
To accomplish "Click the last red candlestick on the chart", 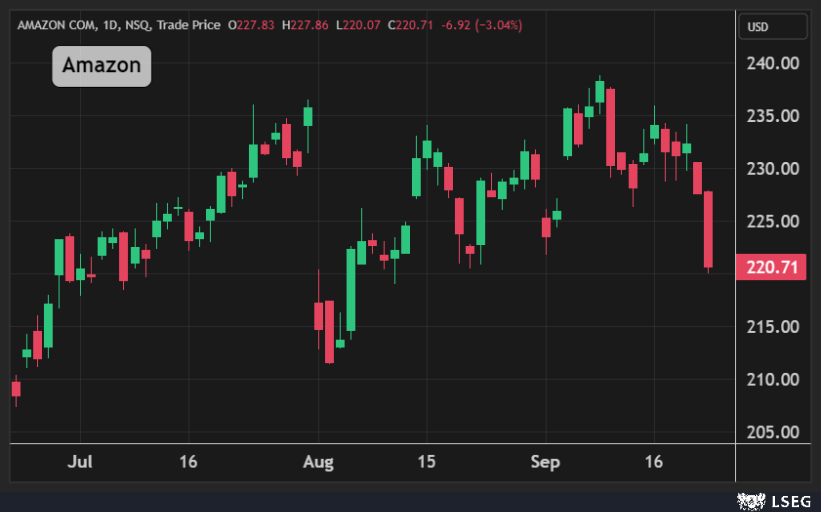I will (708, 229).
